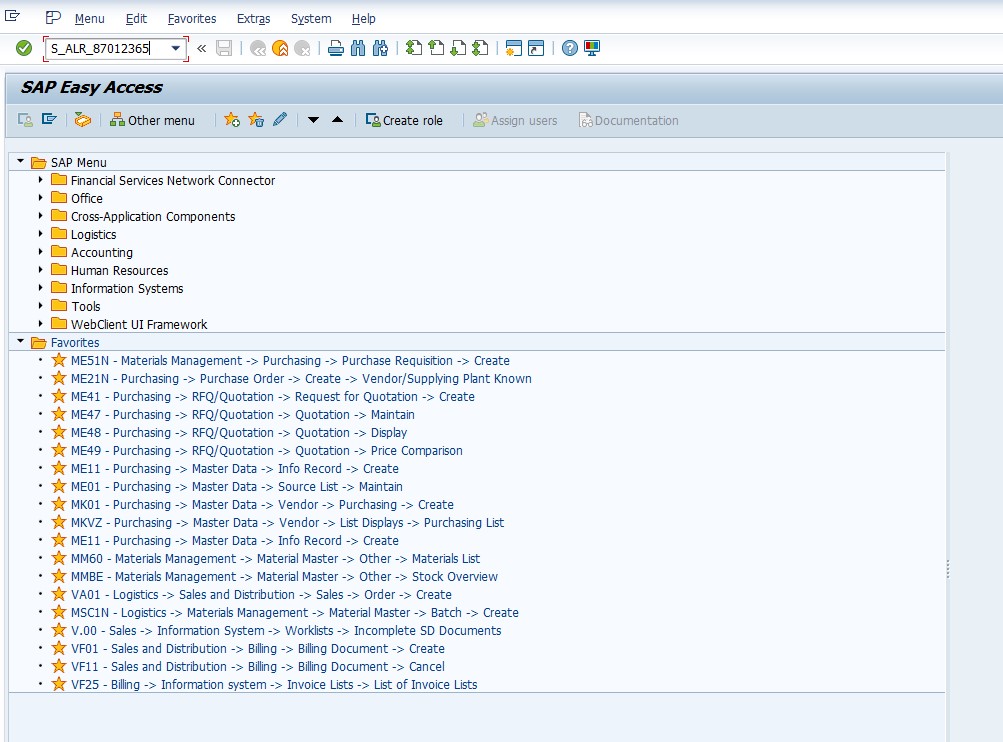Select favorite ME47 Quotation Maintain
1003x742 pixels.
242,414
